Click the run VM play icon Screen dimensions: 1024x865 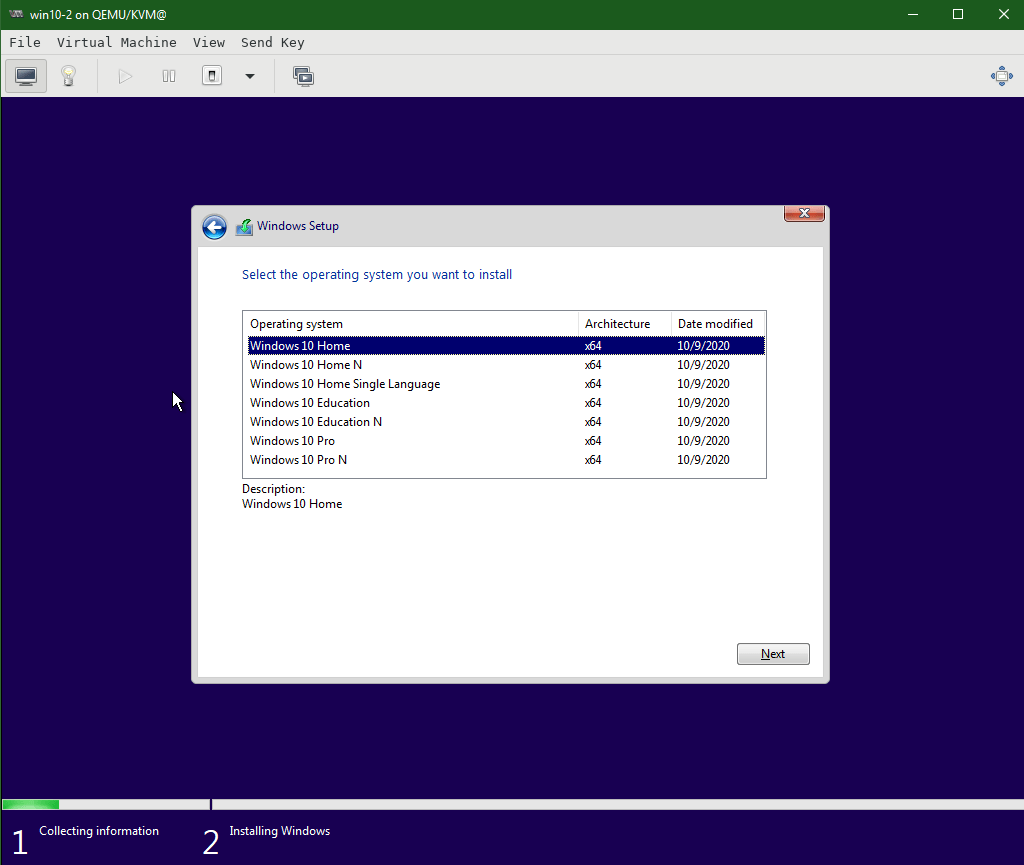(123, 75)
